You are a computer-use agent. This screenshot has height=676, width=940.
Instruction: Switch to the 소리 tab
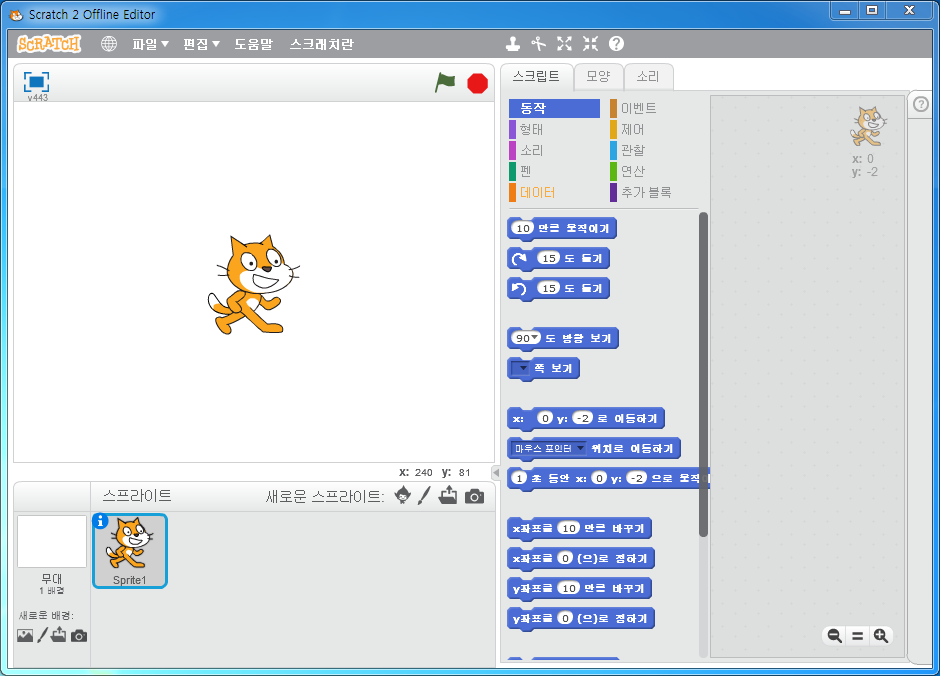click(x=648, y=77)
